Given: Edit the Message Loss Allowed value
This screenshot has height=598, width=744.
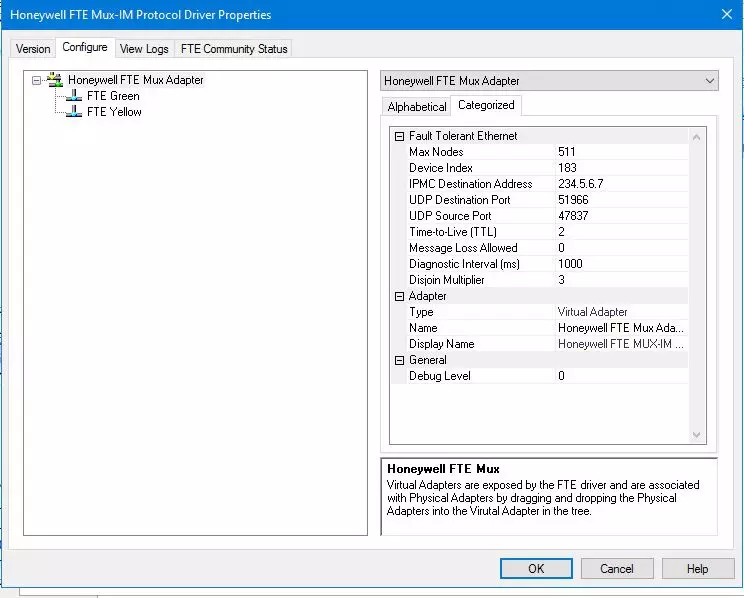Looking at the screenshot, I should [x=622, y=248].
